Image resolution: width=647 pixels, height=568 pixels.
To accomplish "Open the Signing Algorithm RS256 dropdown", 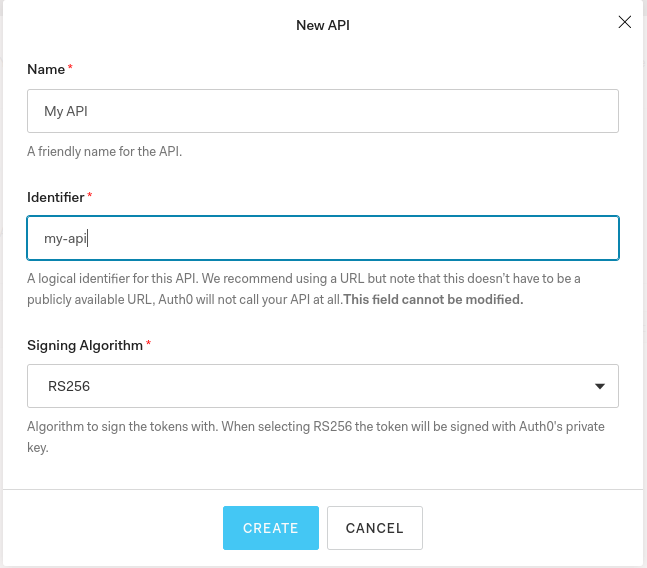I will [x=323, y=386].
